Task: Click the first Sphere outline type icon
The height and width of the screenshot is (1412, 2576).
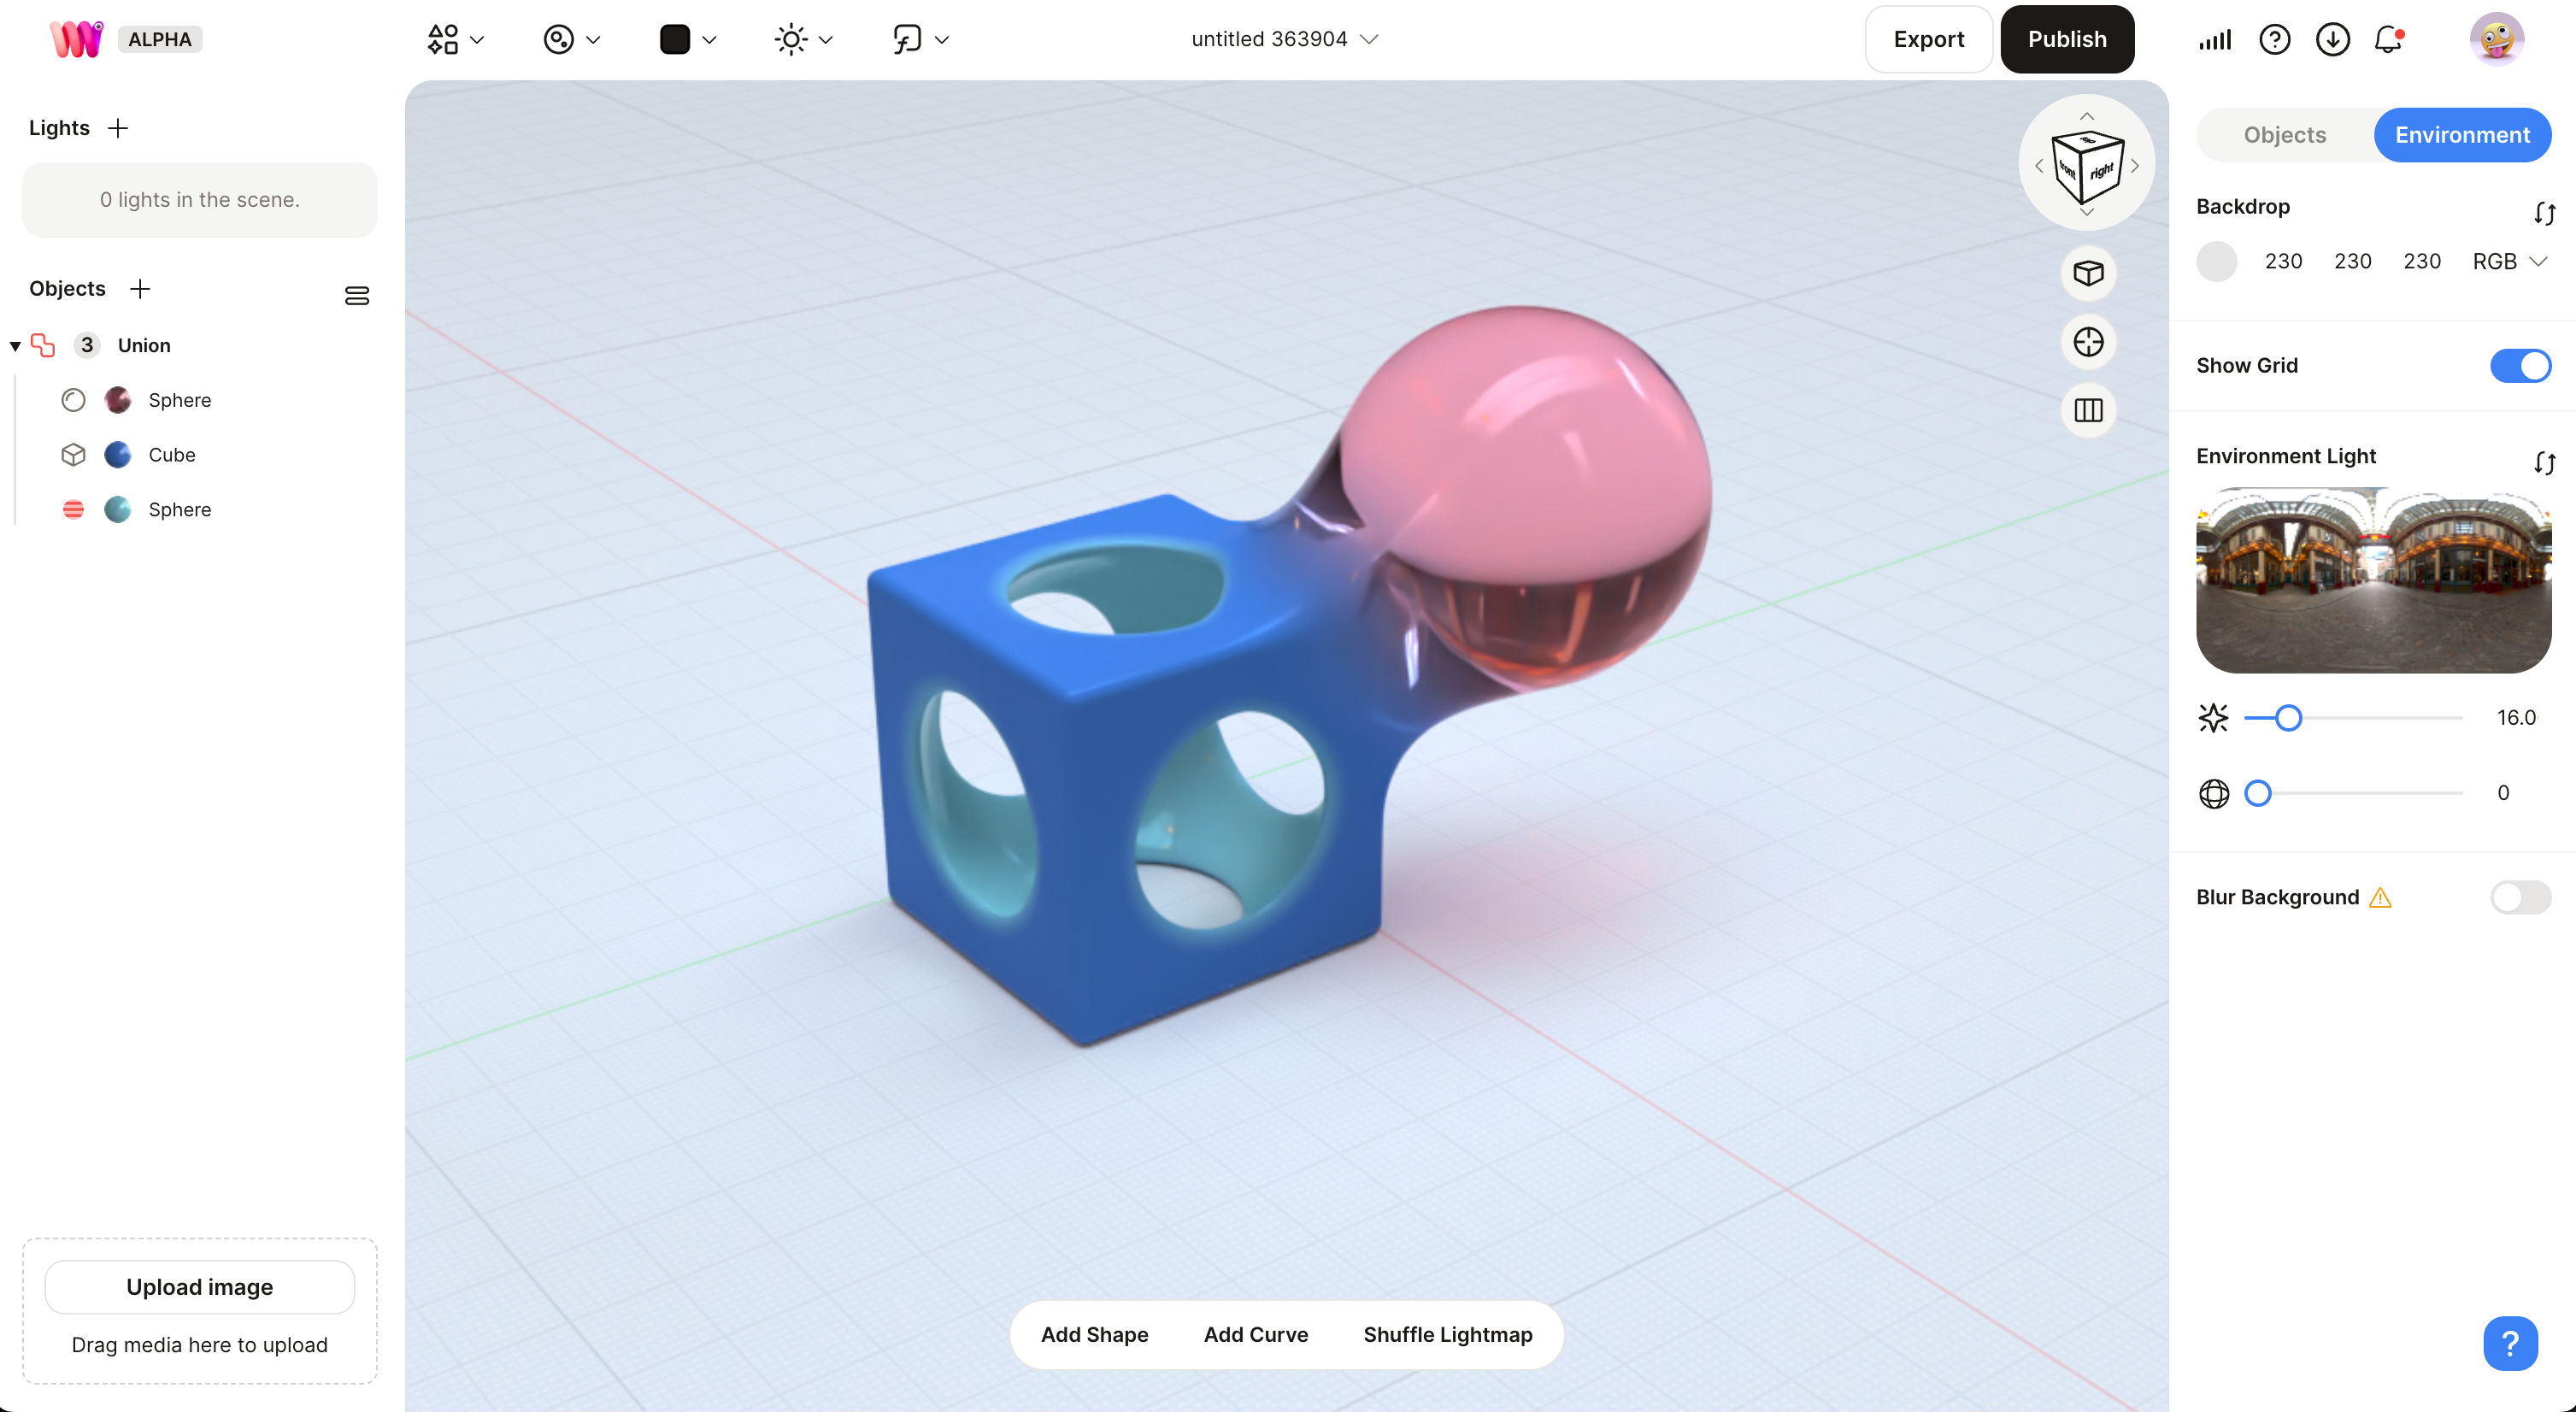Action: (73, 400)
